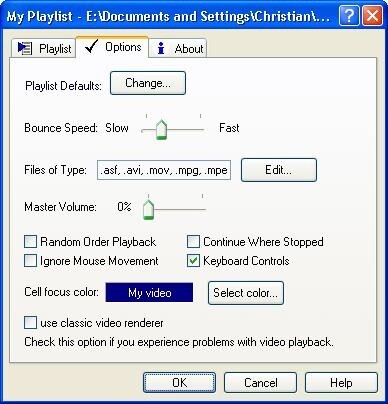Check Ignore Mouse Movement

(x=30, y=261)
